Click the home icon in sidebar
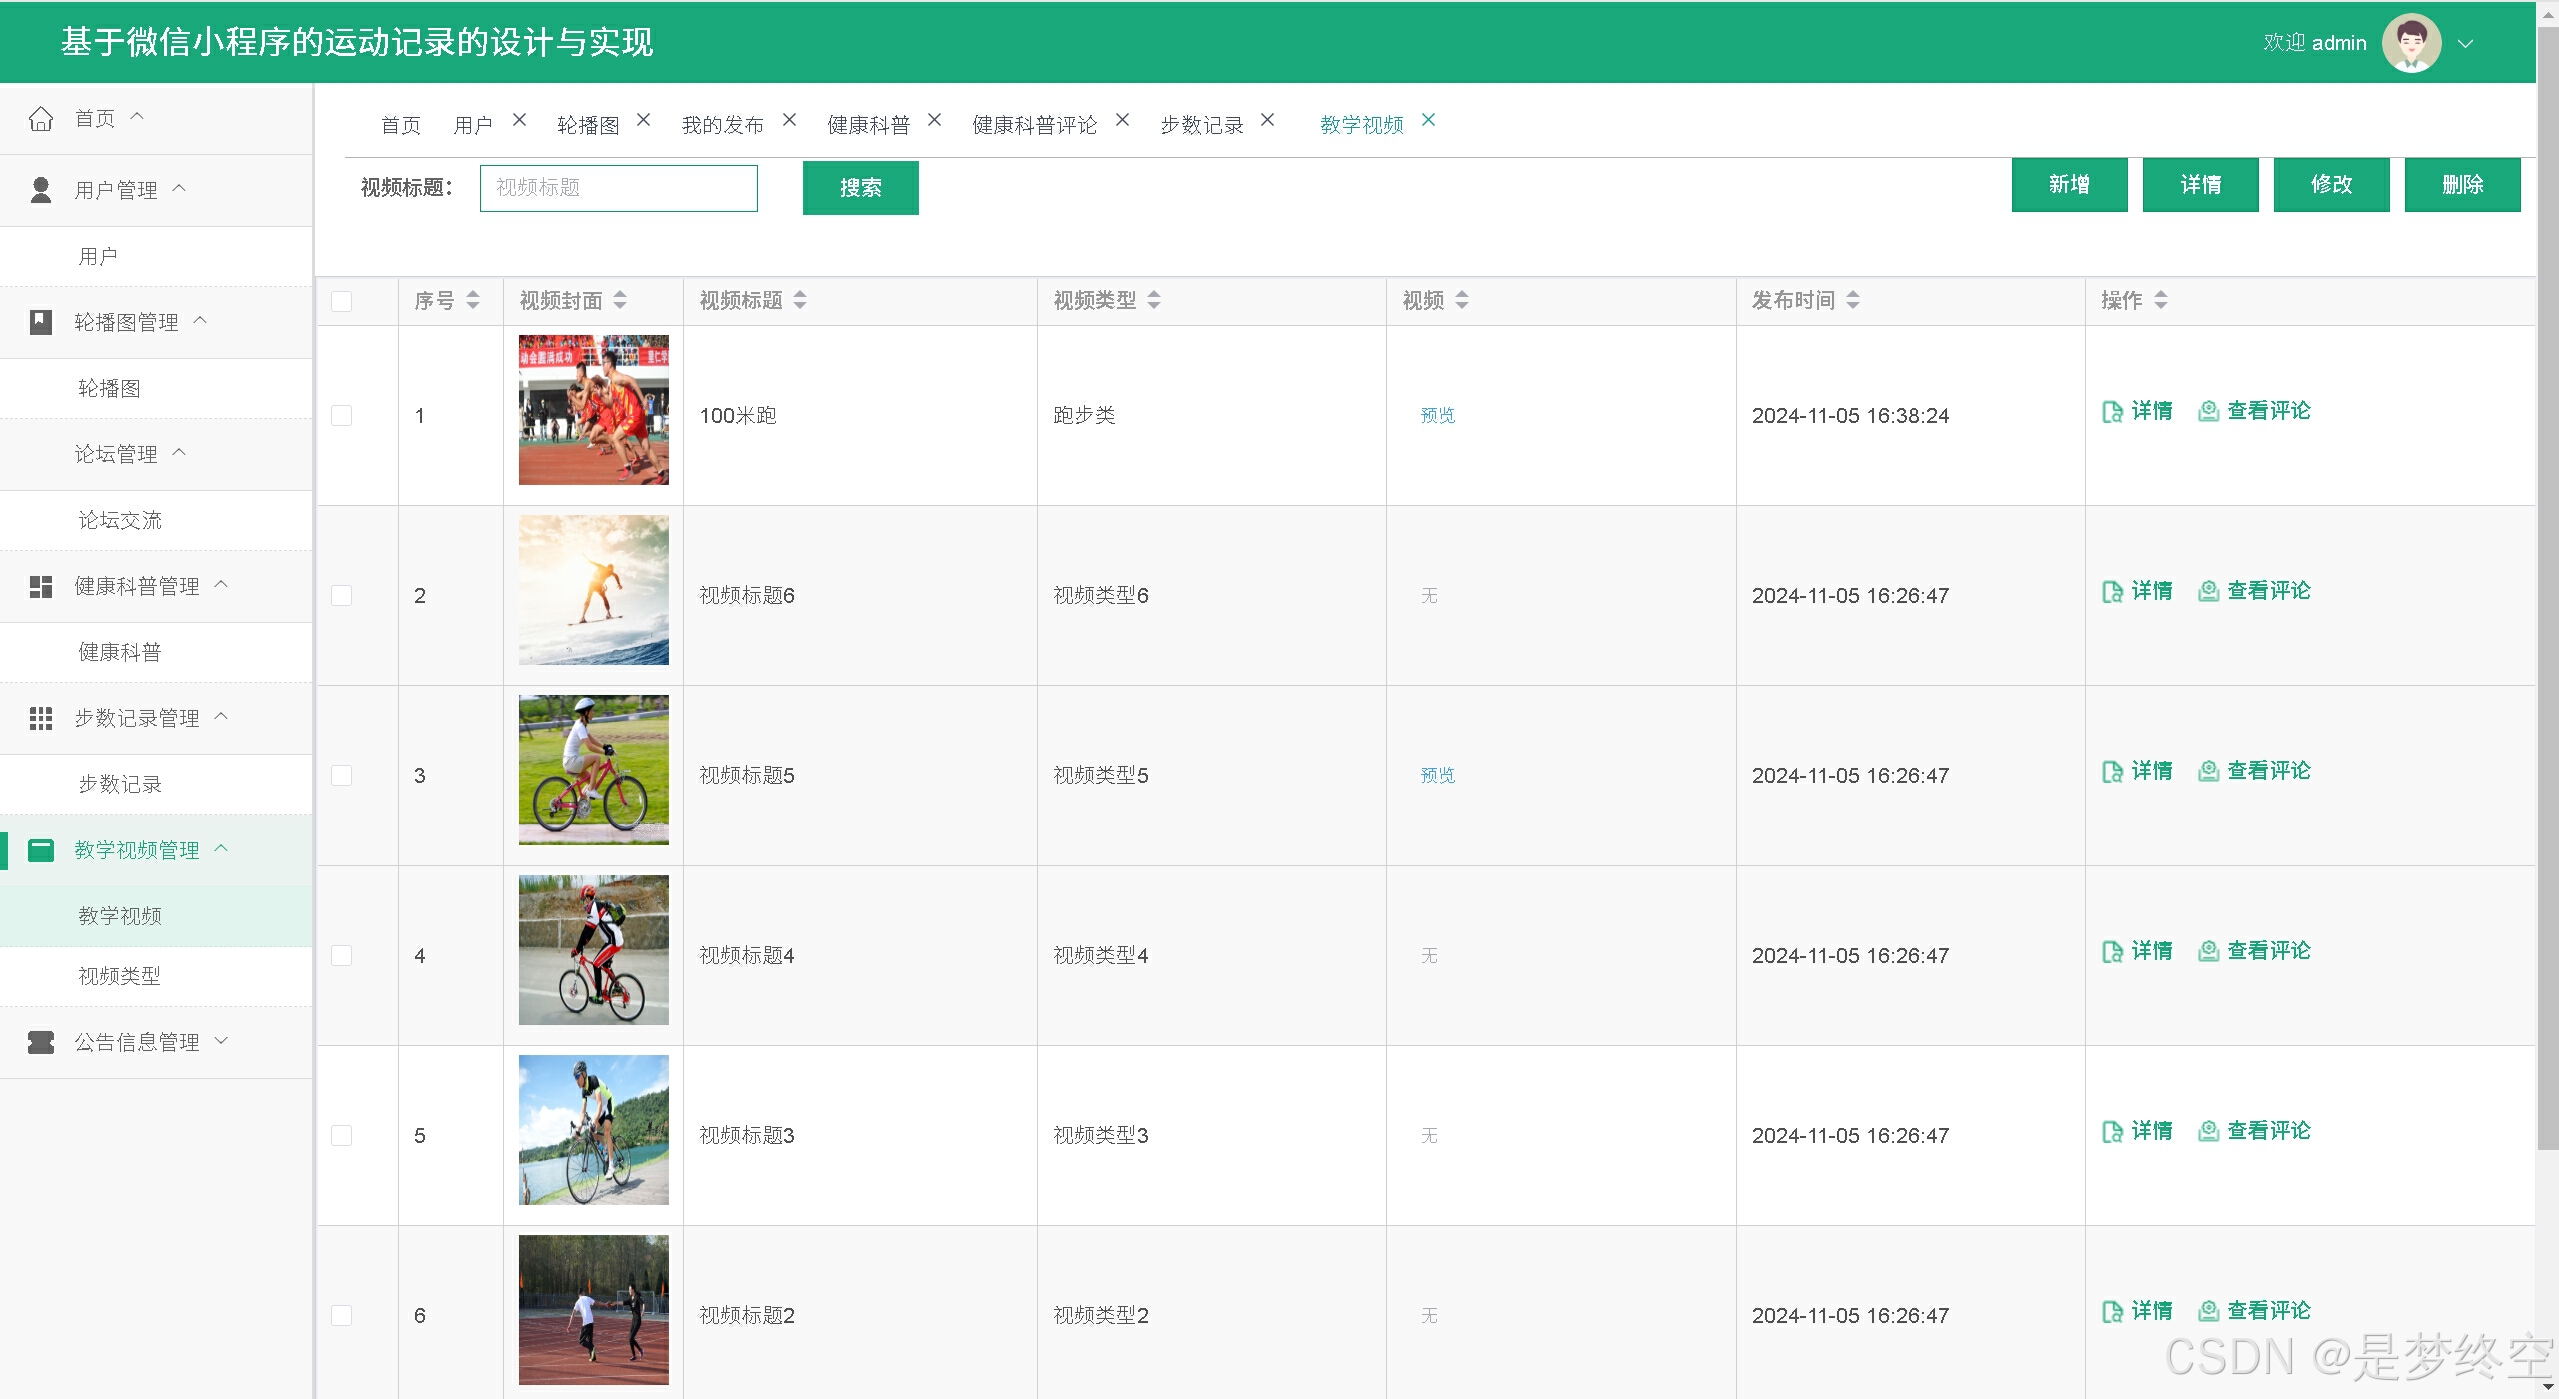Viewport: 2559px width, 1399px height. coord(41,119)
